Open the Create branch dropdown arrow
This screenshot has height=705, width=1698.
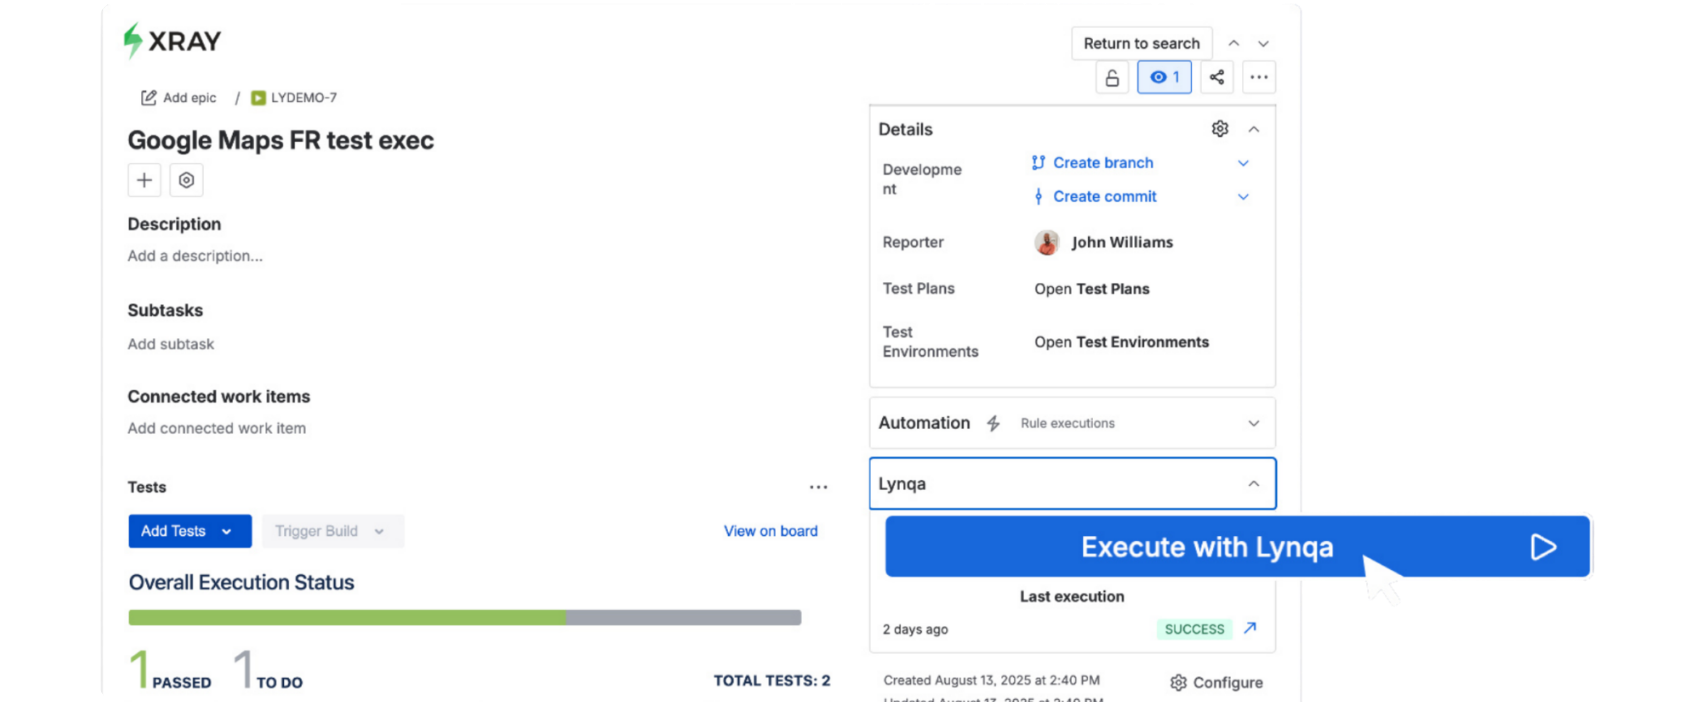(x=1244, y=163)
